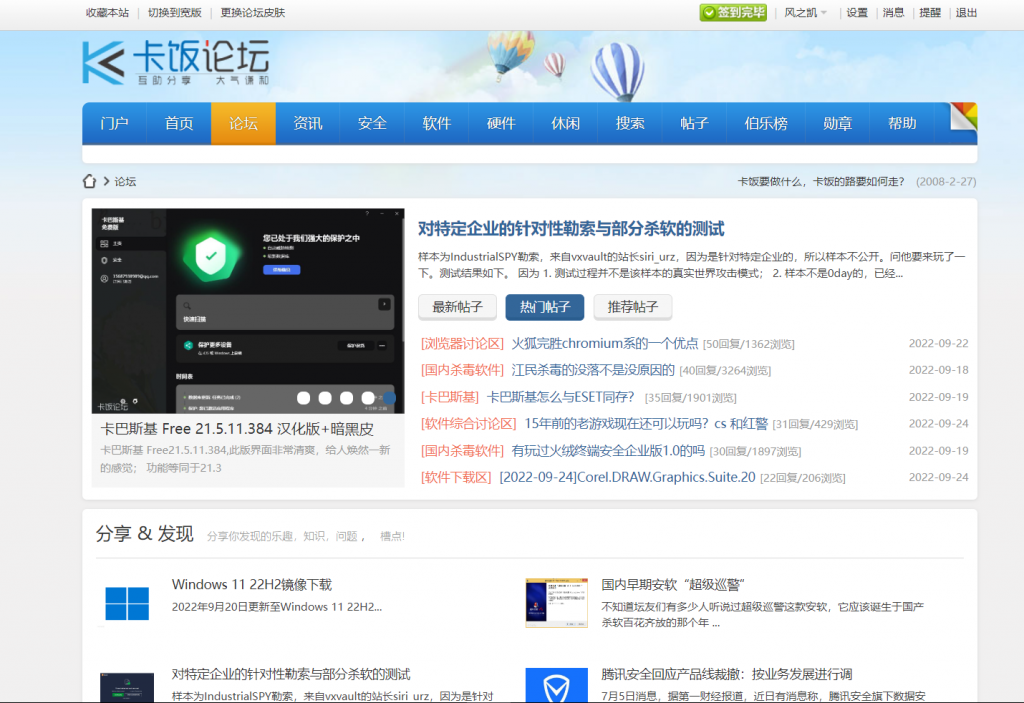Open lower 对特定企业的针对性勒索 title
This screenshot has width=1024, height=703.
[291, 674]
